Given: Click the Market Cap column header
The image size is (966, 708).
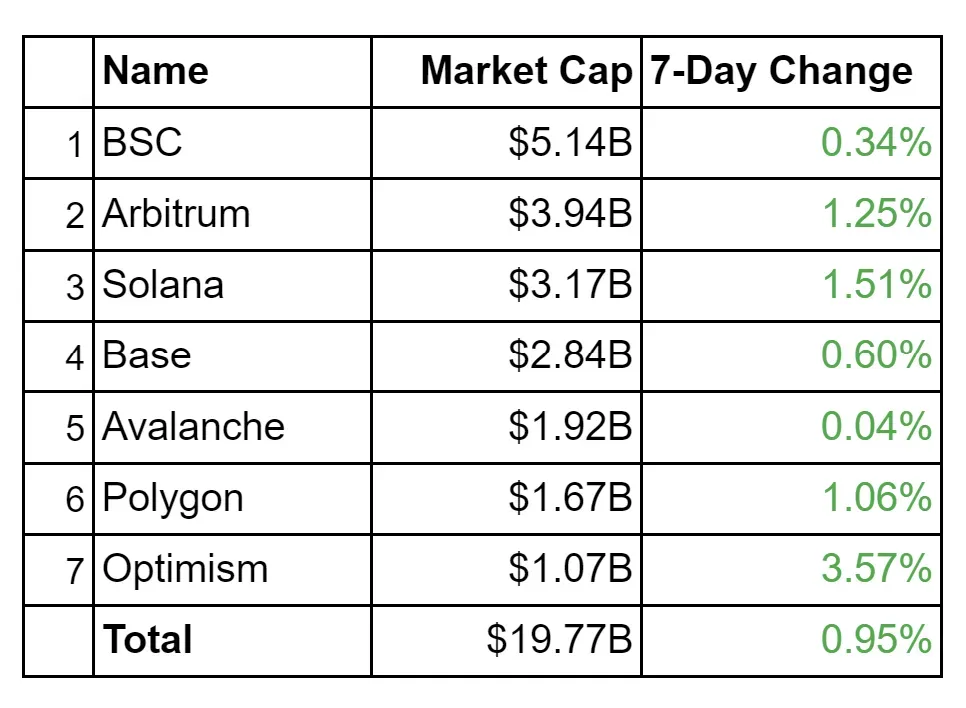Looking at the screenshot, I should pos(526,71).
